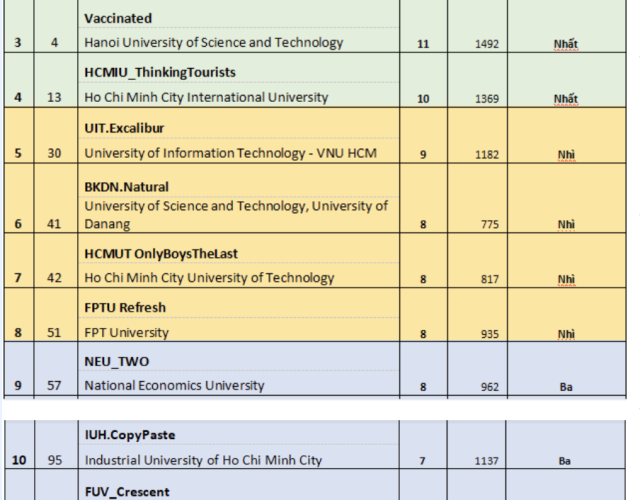Click 'Nhất' prize in Vaccinated row
The width and height of the screenshot is (640, 500).
click(566, 44)
